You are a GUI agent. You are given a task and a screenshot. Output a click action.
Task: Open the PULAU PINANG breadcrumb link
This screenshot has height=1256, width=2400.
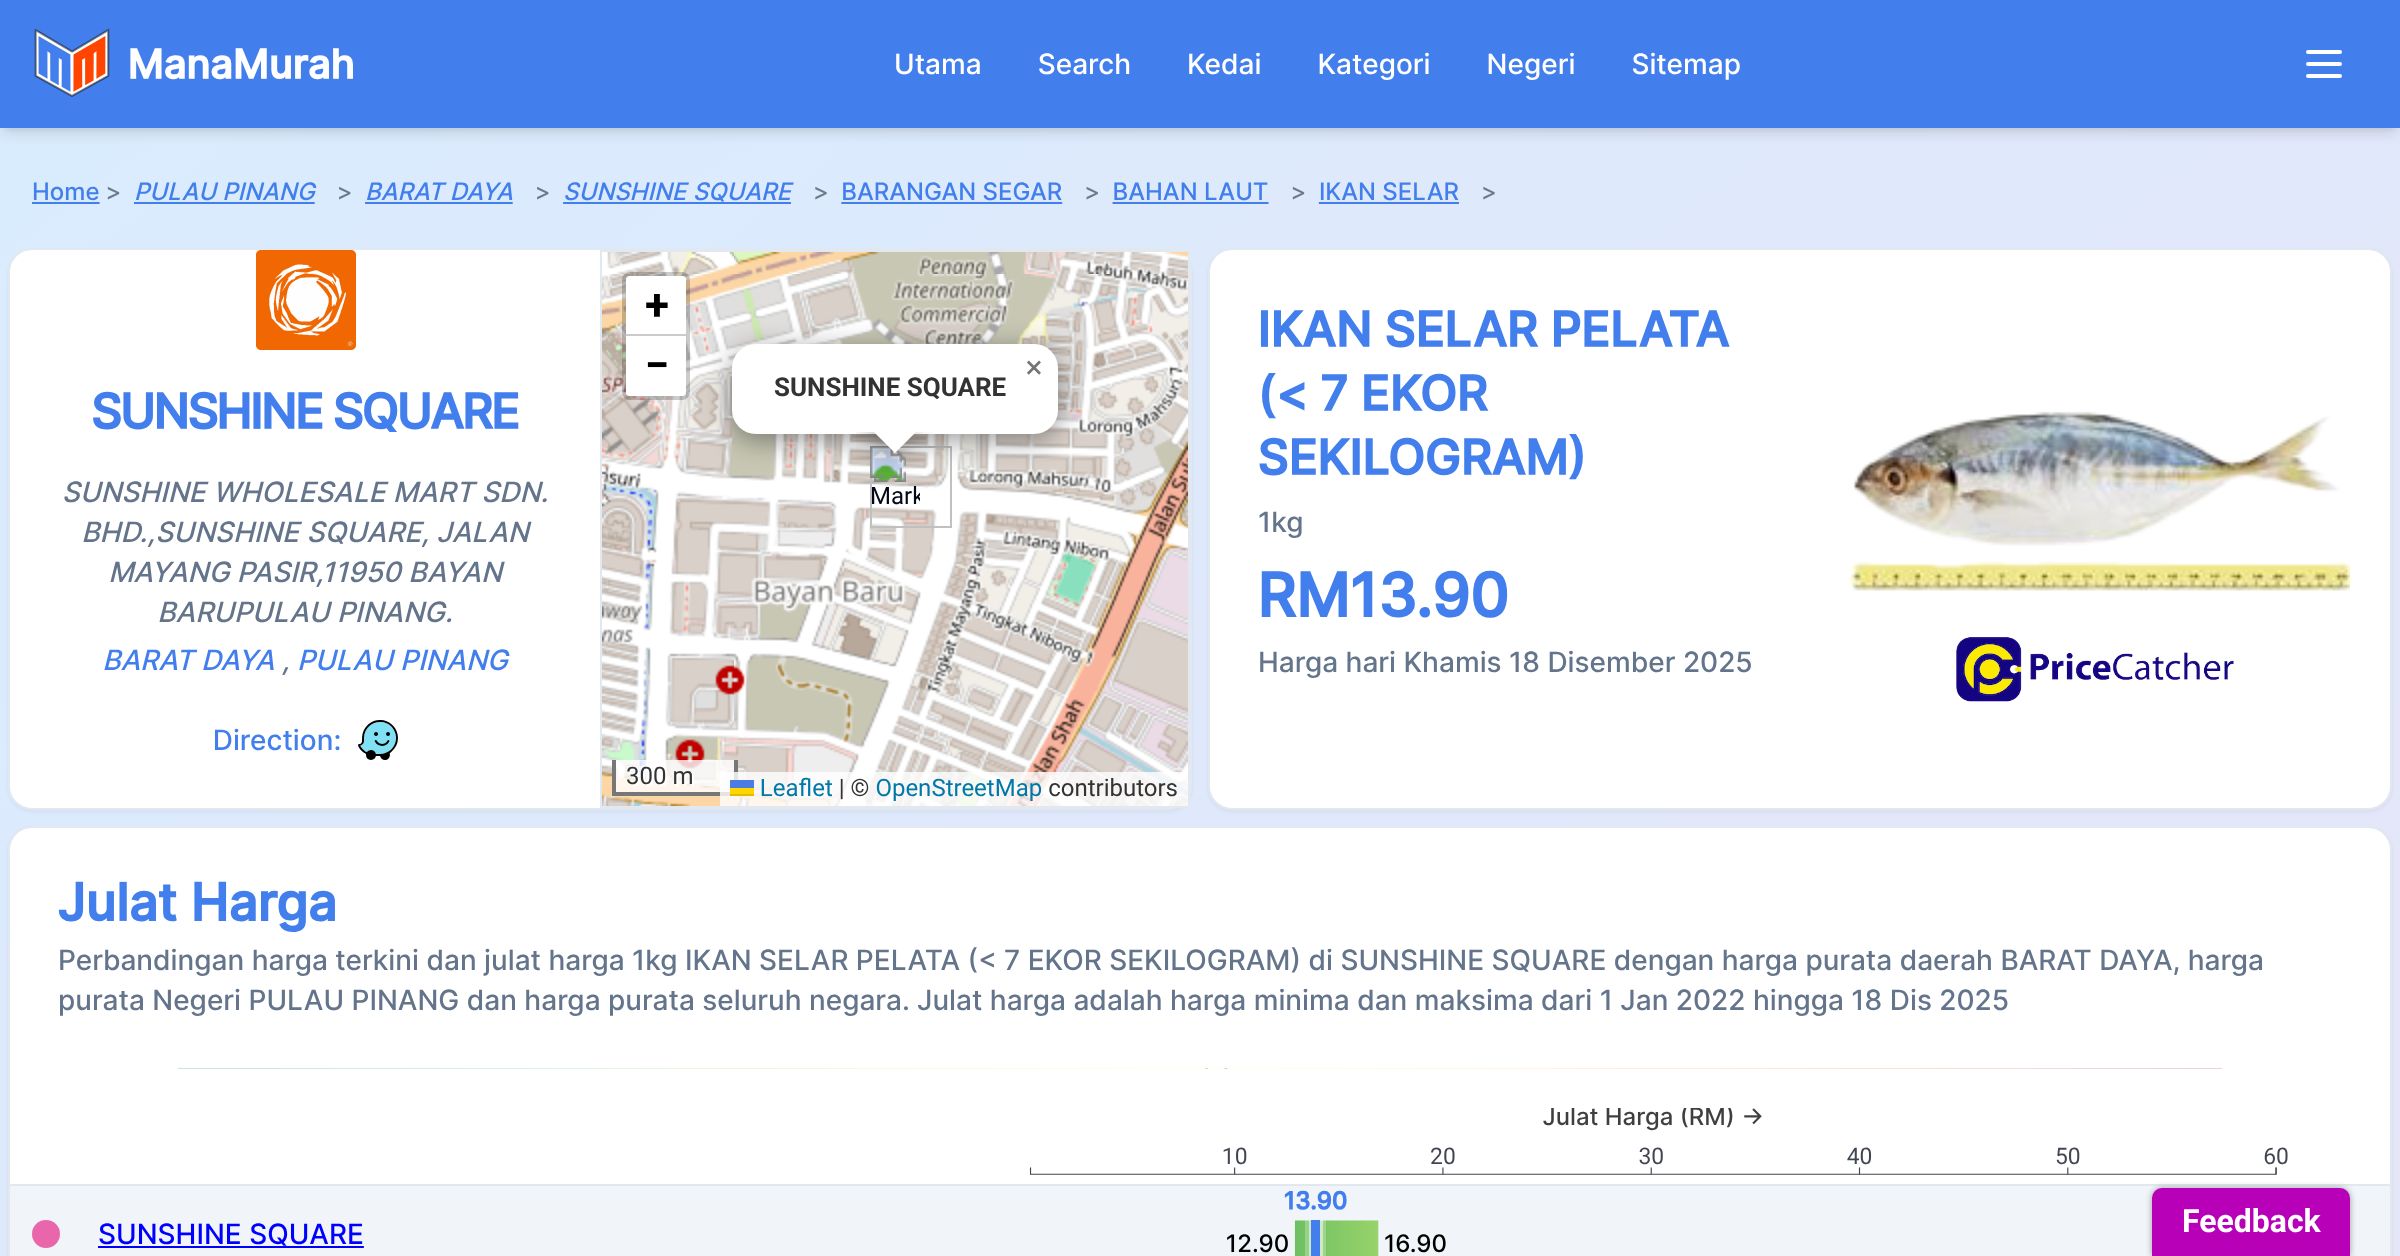225,191
